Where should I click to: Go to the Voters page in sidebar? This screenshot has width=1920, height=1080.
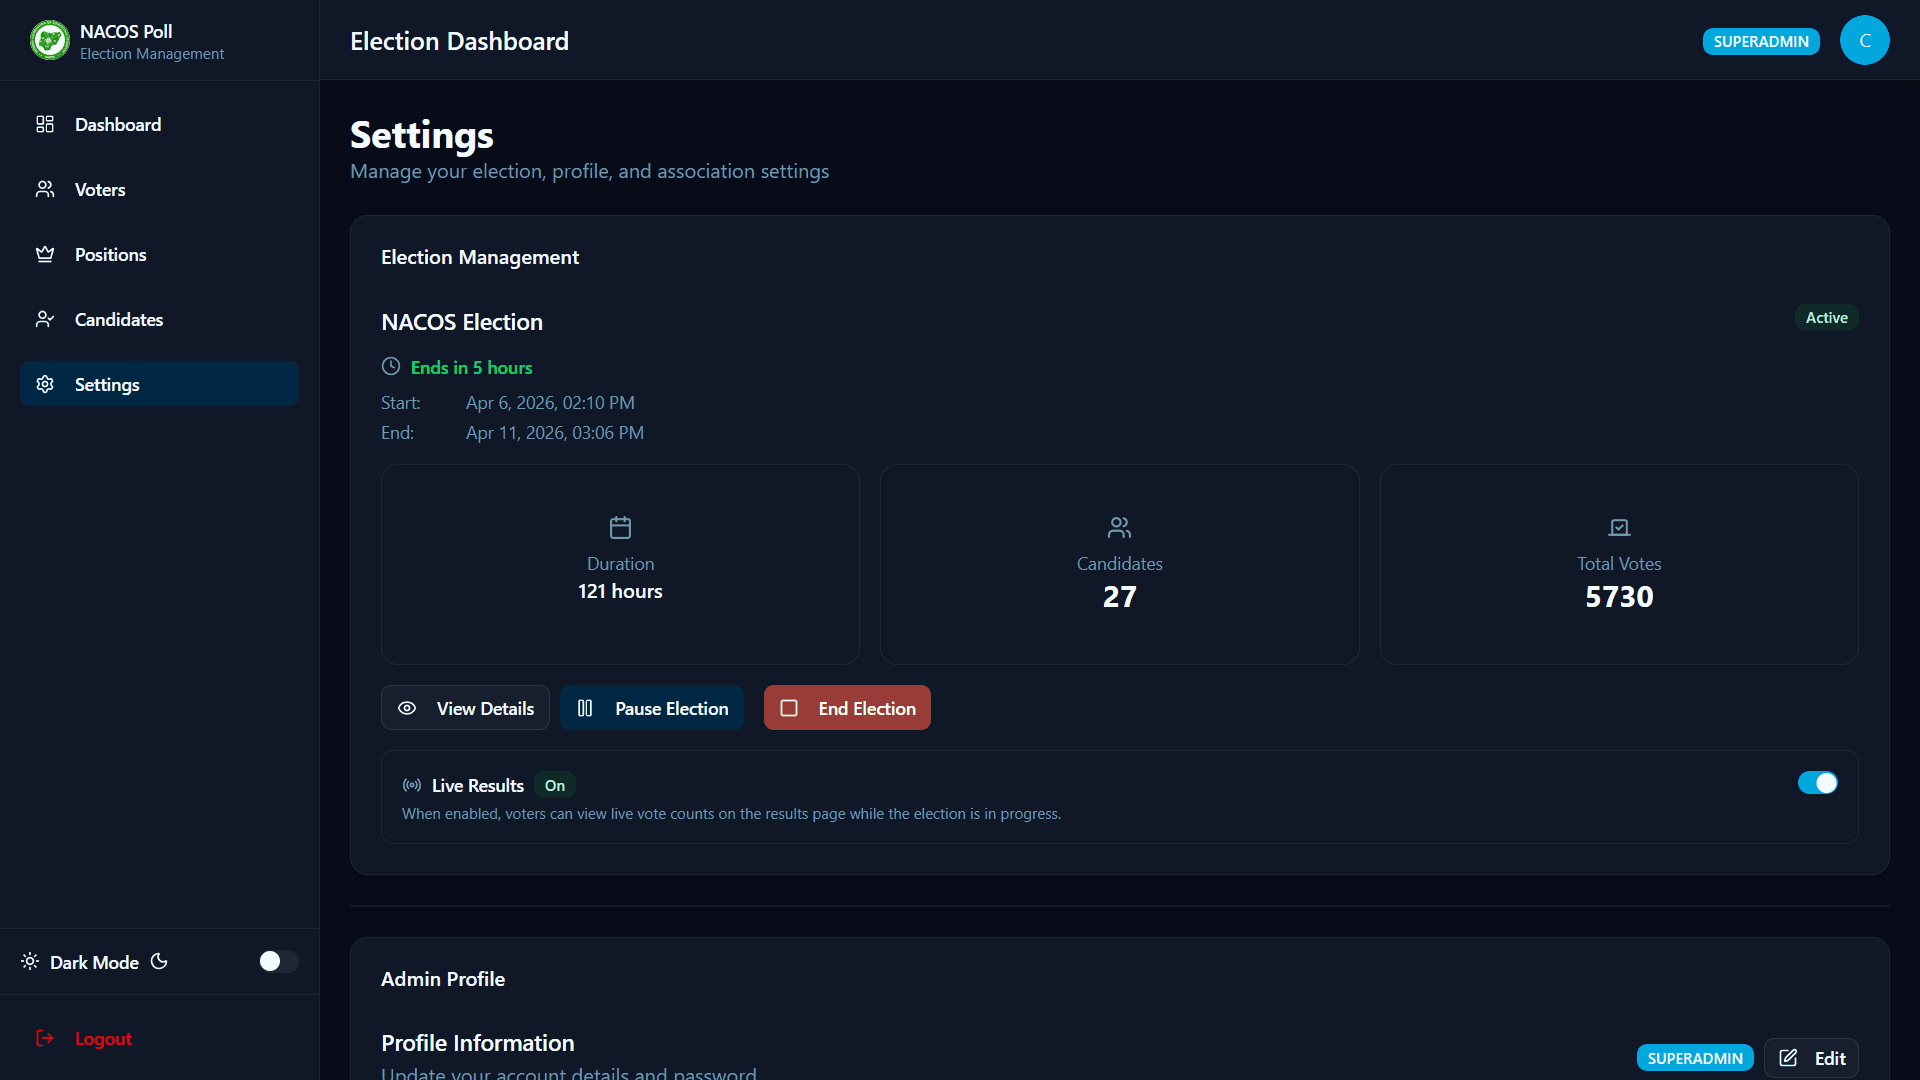(100, 190)
